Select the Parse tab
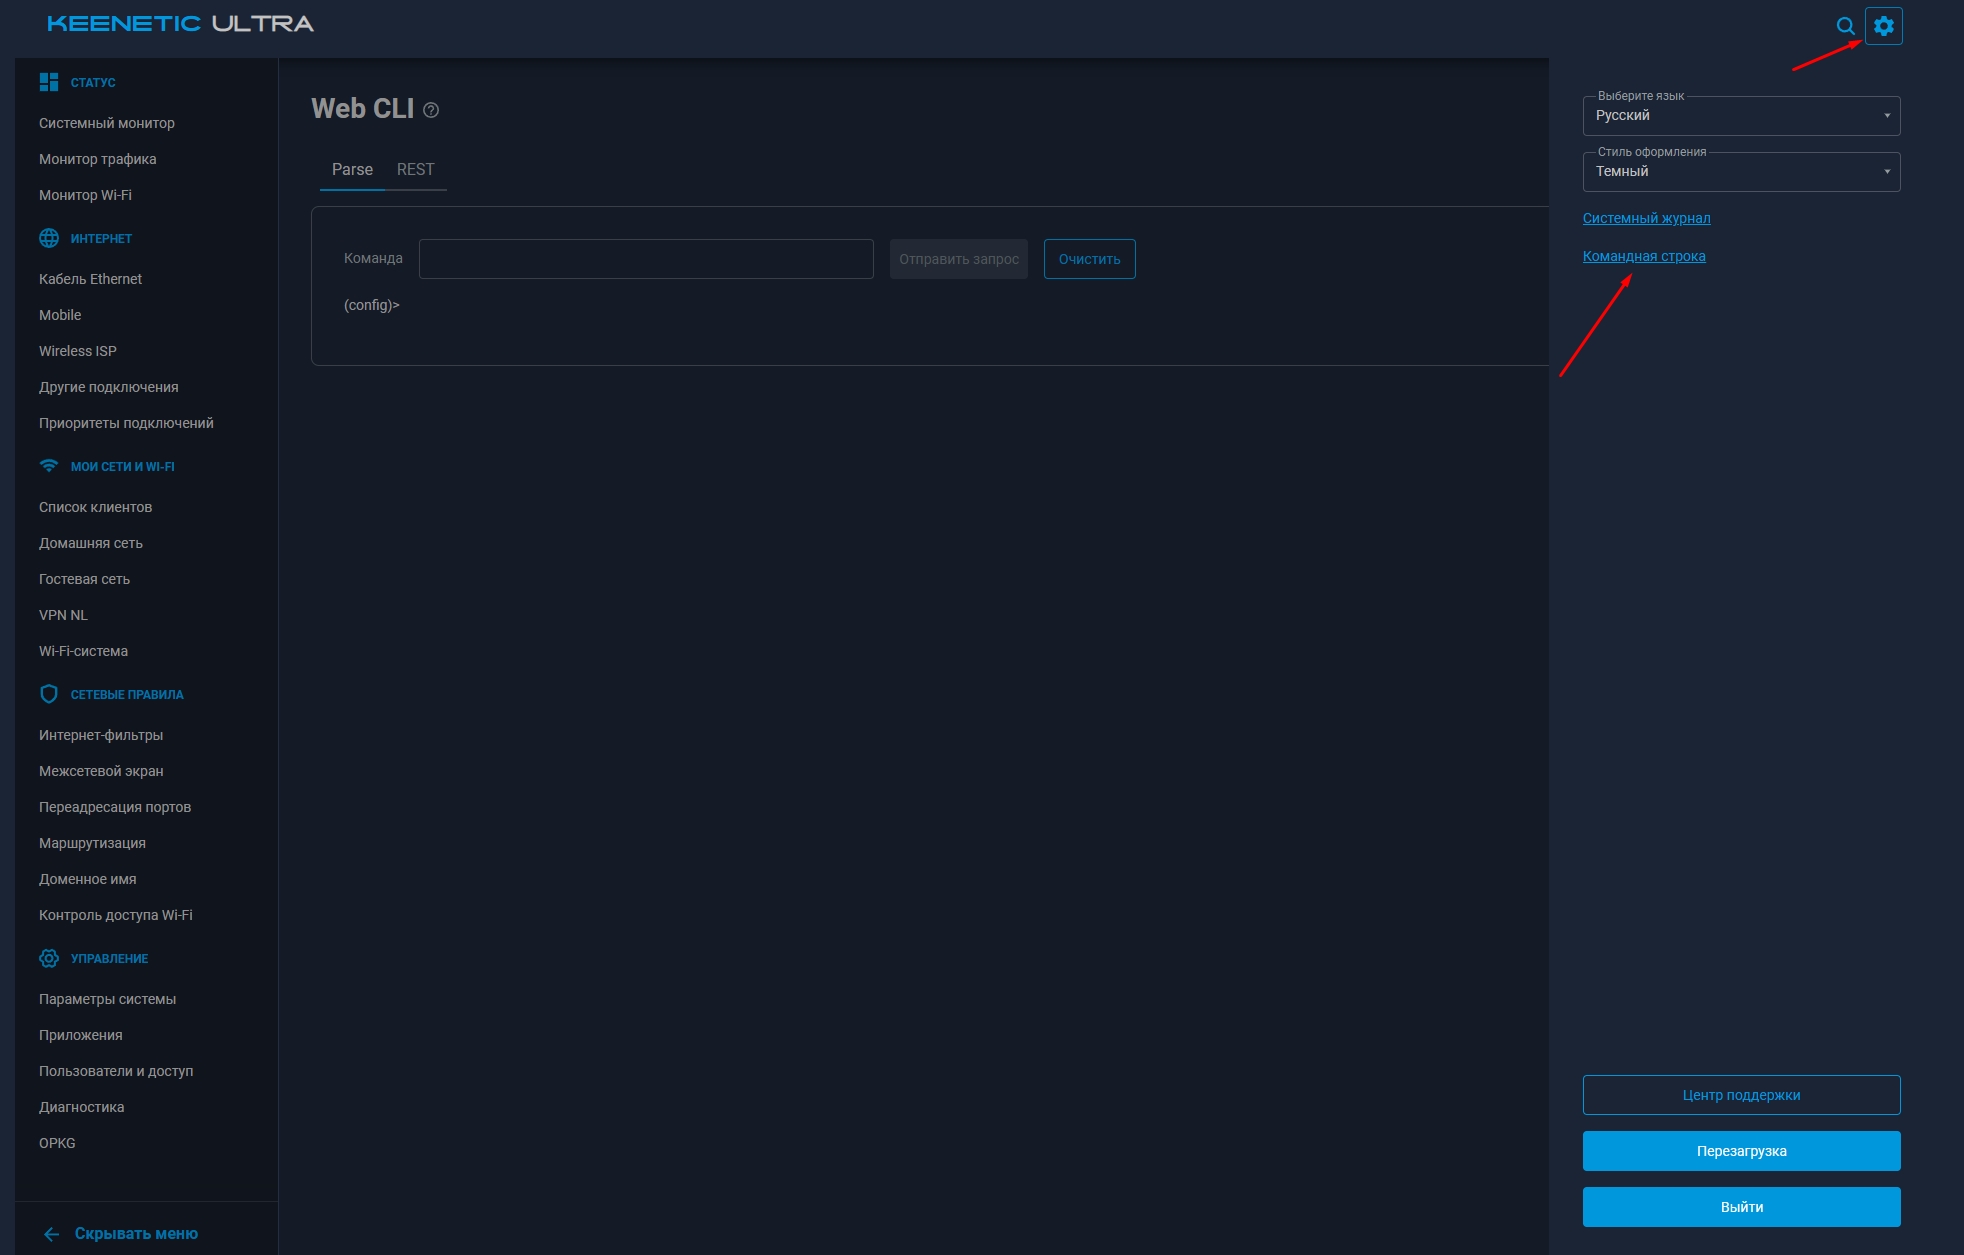The image size is (1964, 1255). (352, 170)
